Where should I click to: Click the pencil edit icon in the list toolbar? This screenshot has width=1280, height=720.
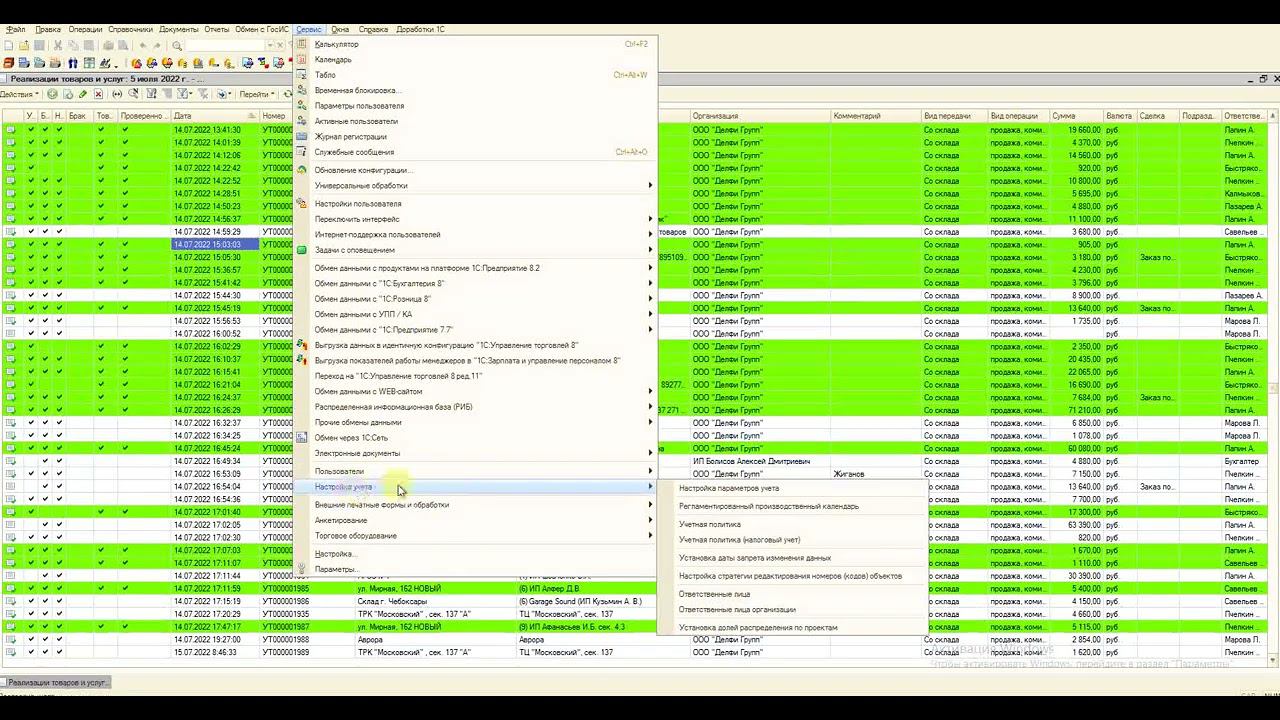click(83, 94)
